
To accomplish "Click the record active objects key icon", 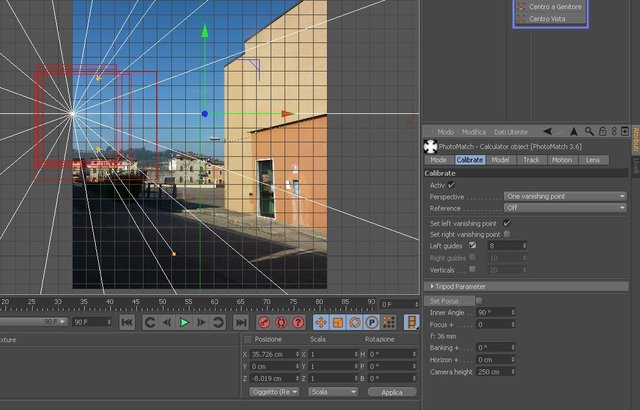I will [x=264, y=322].
